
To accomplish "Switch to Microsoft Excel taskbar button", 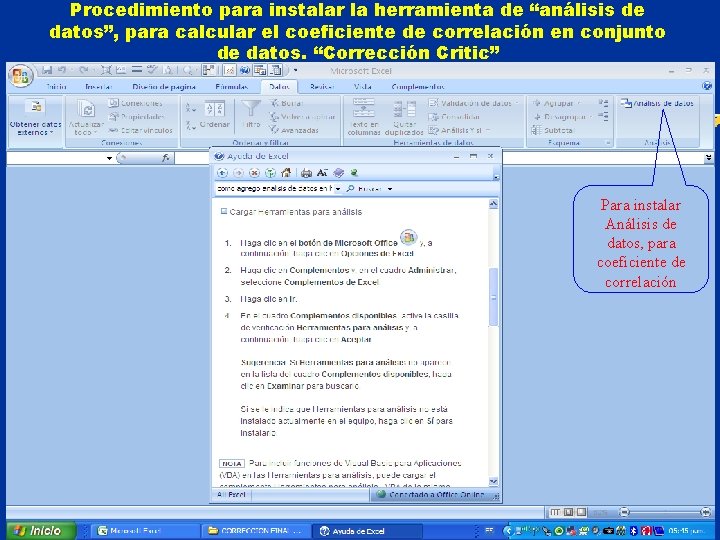I will click(x=144, y=531).
